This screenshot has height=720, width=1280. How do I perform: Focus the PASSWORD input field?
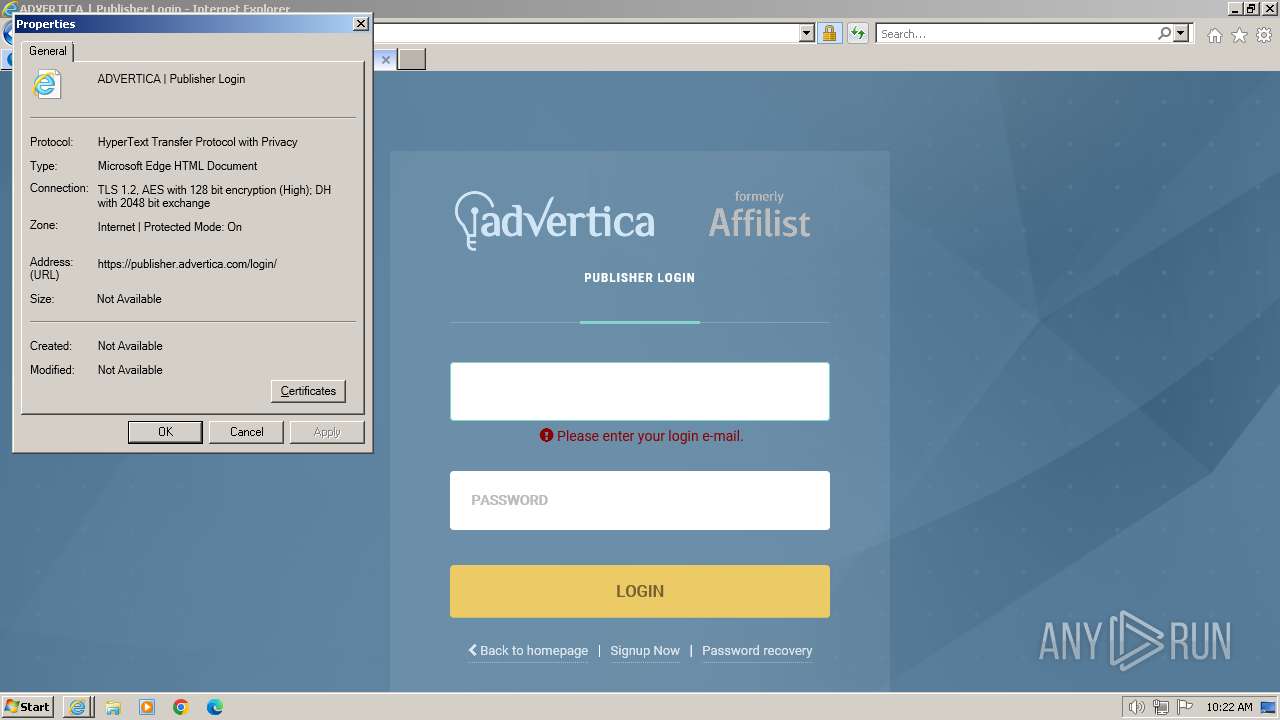click(x=640, y=500)
